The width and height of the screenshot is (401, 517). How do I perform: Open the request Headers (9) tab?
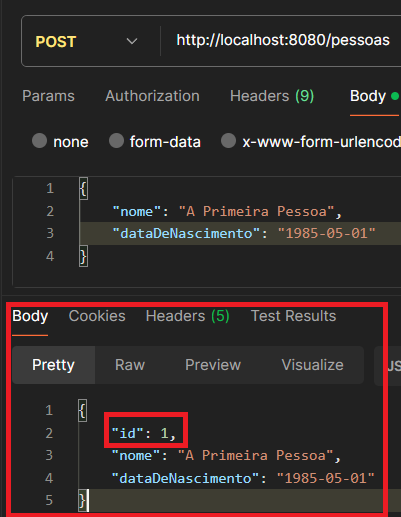coord(272,96)
